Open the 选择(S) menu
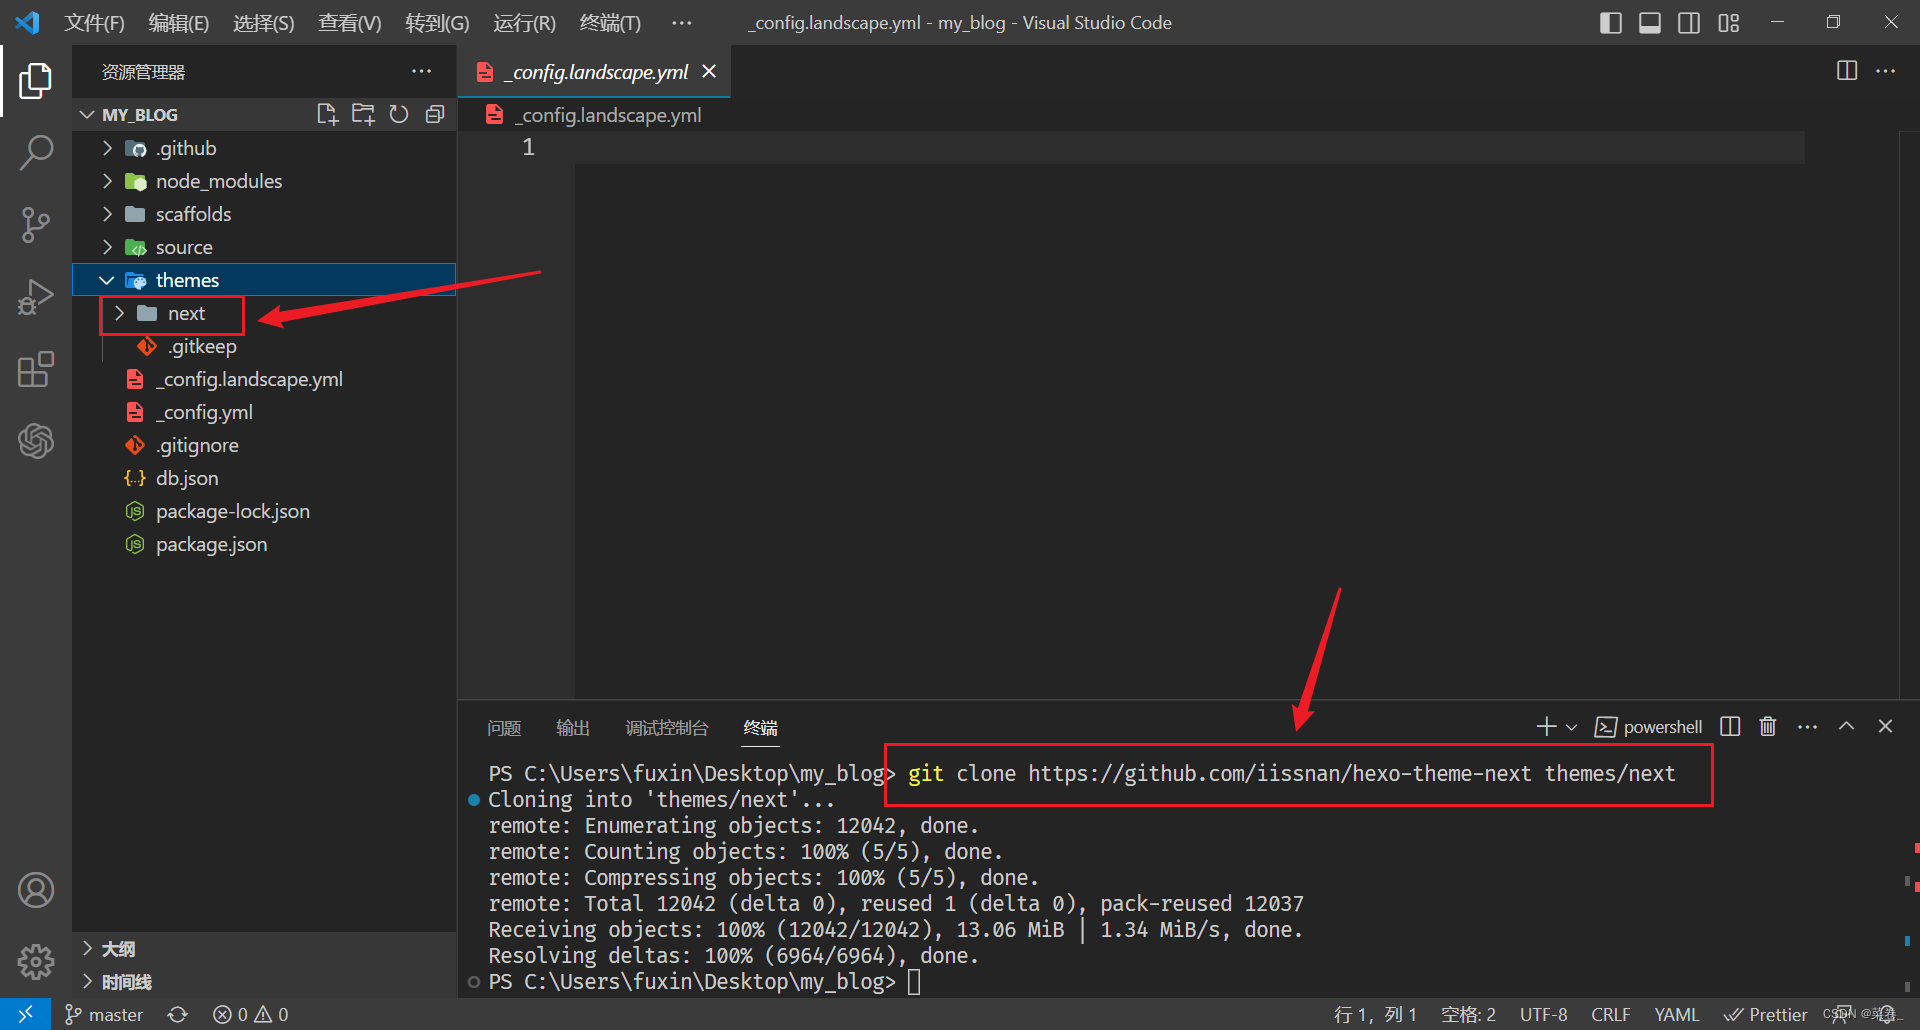The height and width of the screenshot is (1030, 1920). click(x=264, y=22)
